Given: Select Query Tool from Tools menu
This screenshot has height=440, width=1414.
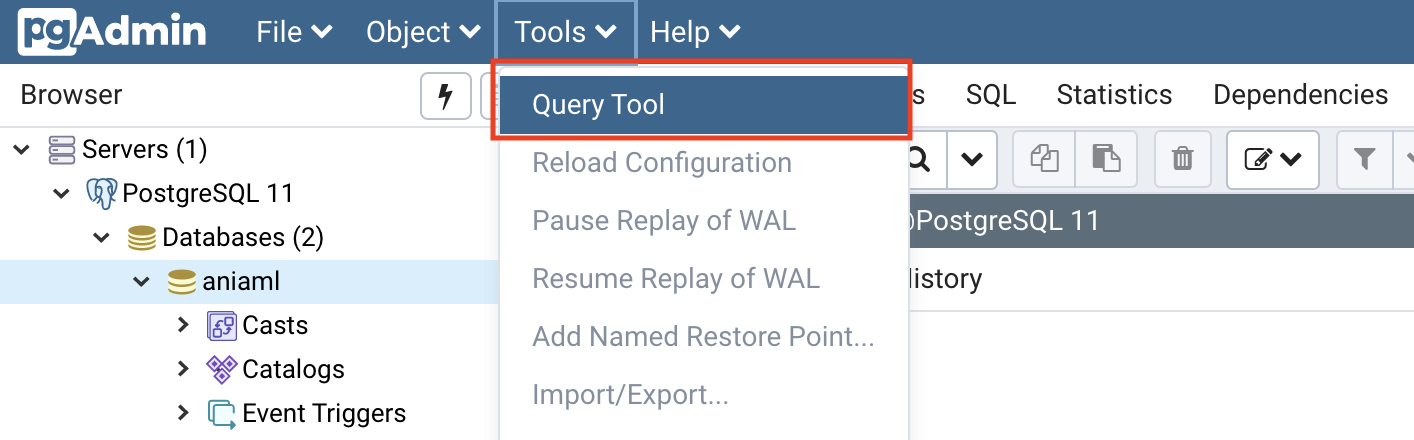Looking at the screenshot, I should [x=704, y=104].
